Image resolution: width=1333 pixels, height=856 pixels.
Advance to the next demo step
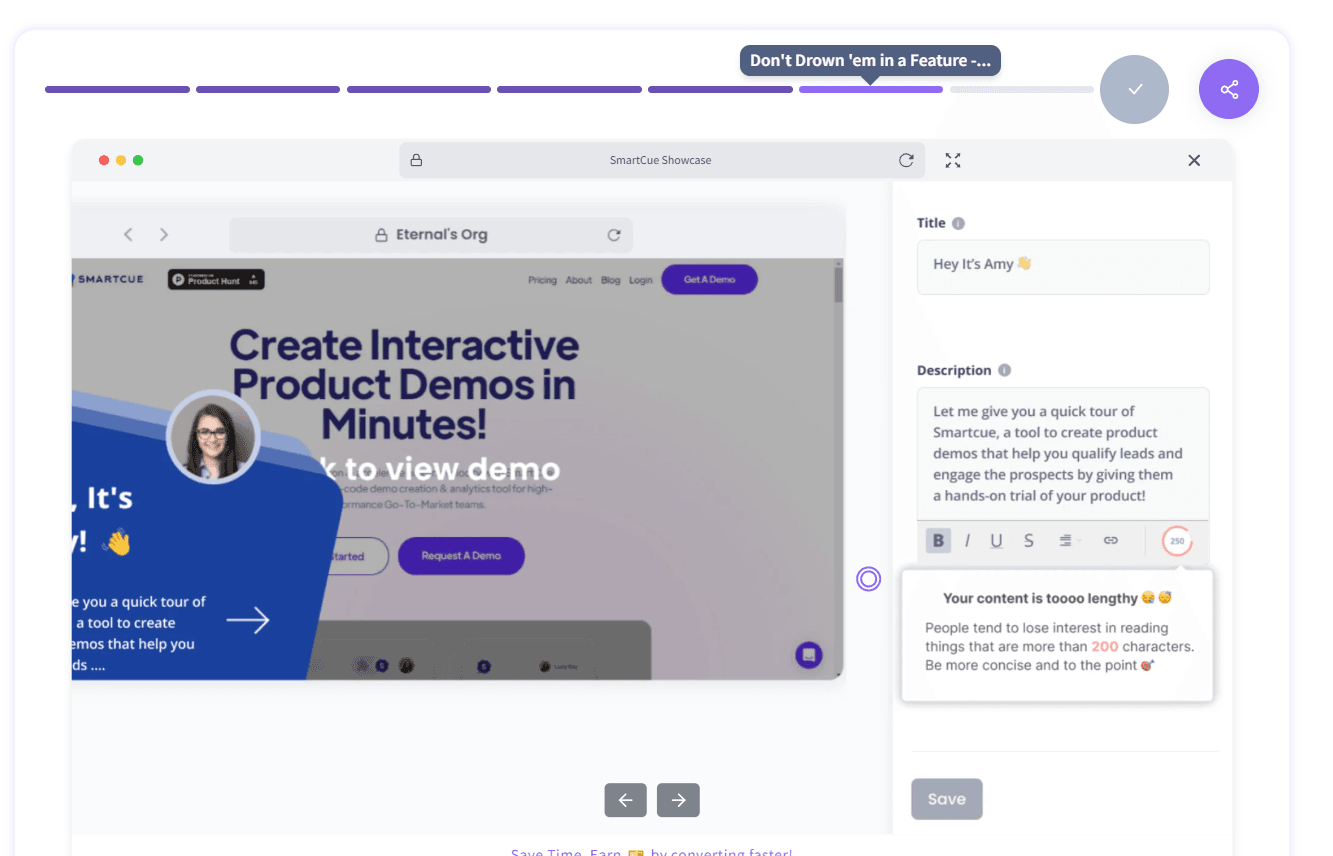(x=678, y=800)
